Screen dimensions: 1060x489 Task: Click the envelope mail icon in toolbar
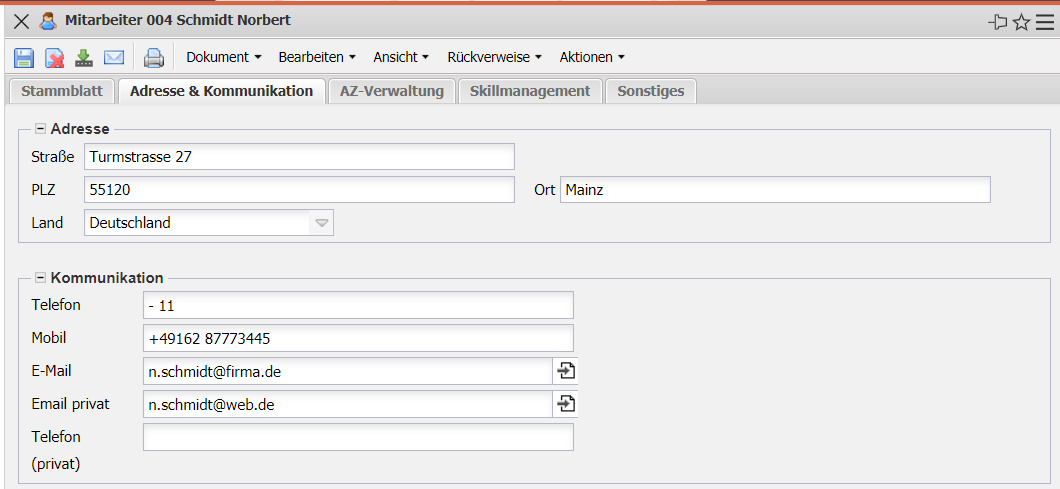coord(114,58)
